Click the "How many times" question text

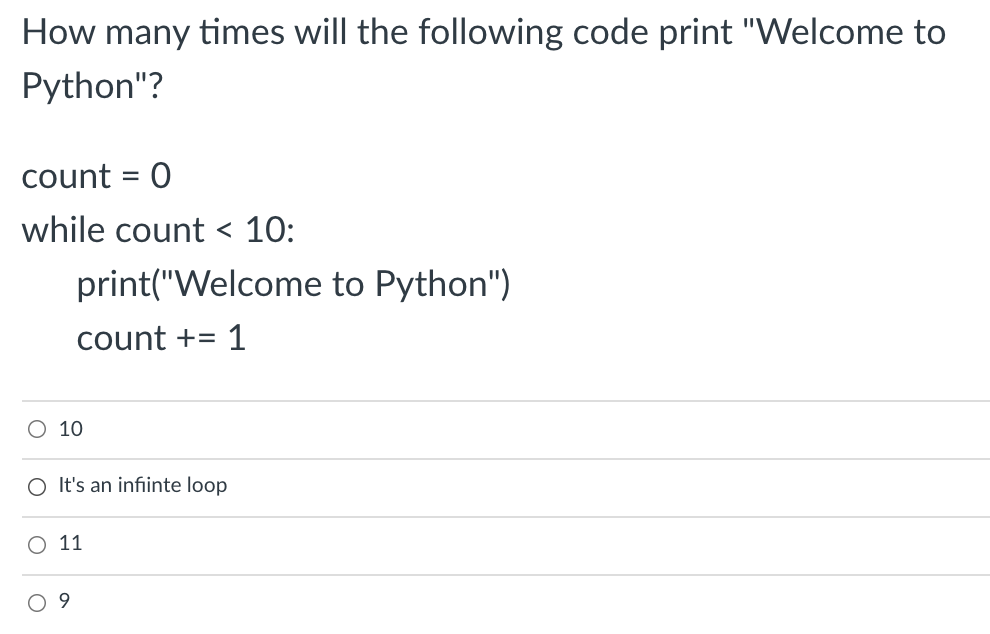[x=153, y=33]
